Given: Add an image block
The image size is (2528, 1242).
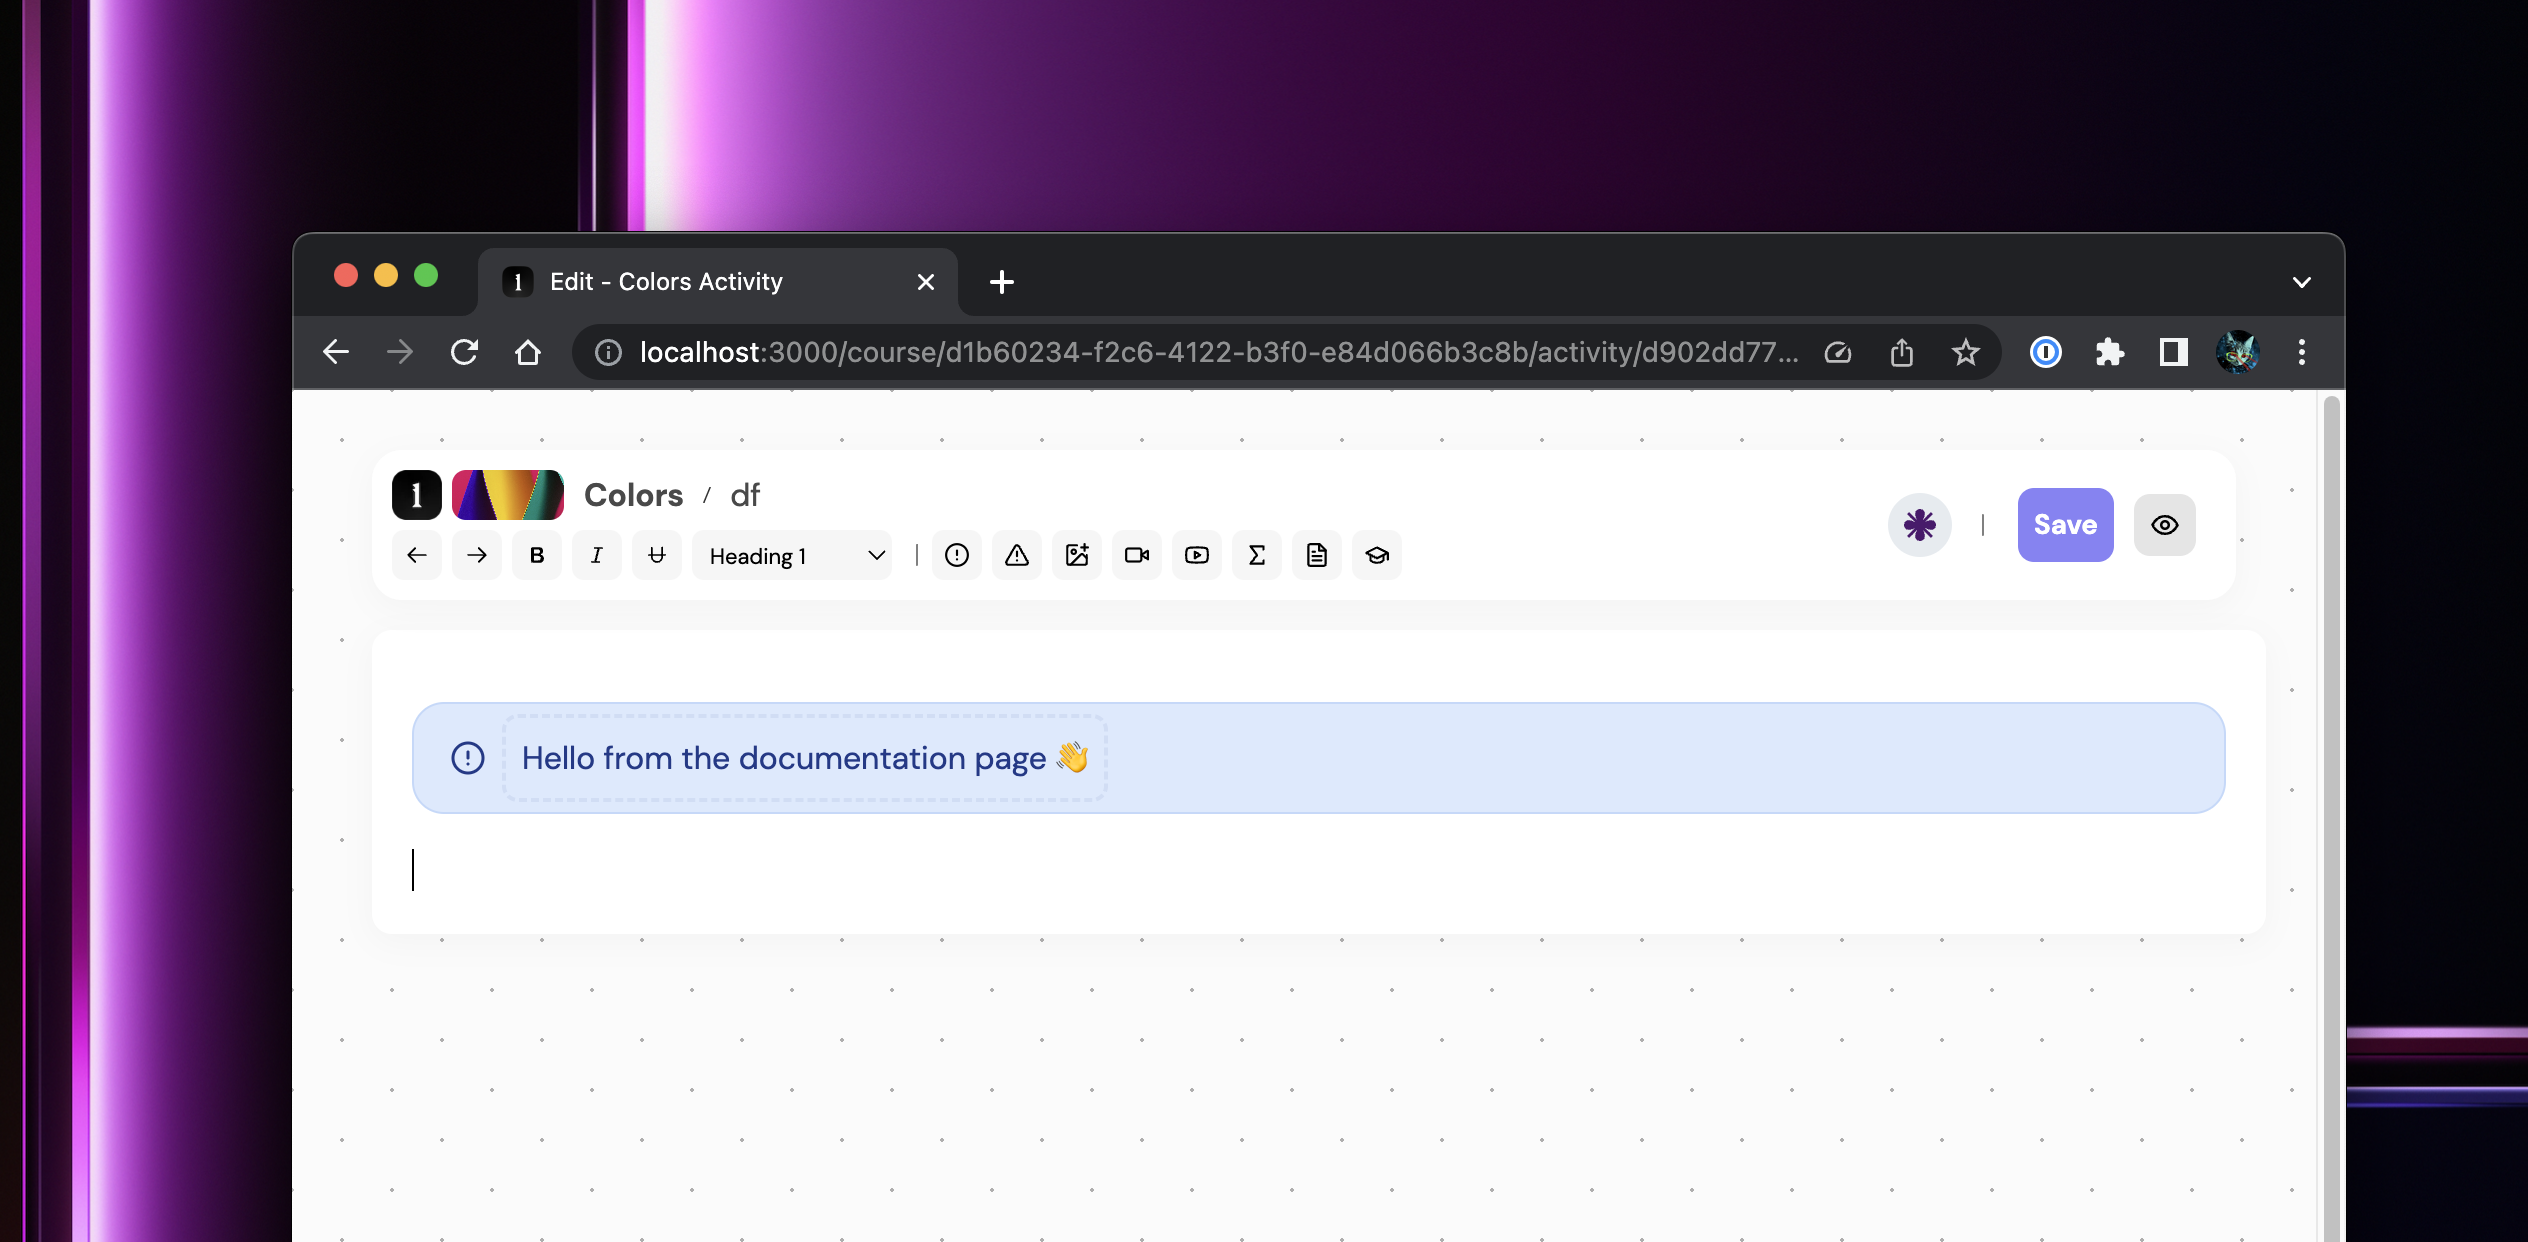Looking at the screenshot, I should tap(1076, 555).
